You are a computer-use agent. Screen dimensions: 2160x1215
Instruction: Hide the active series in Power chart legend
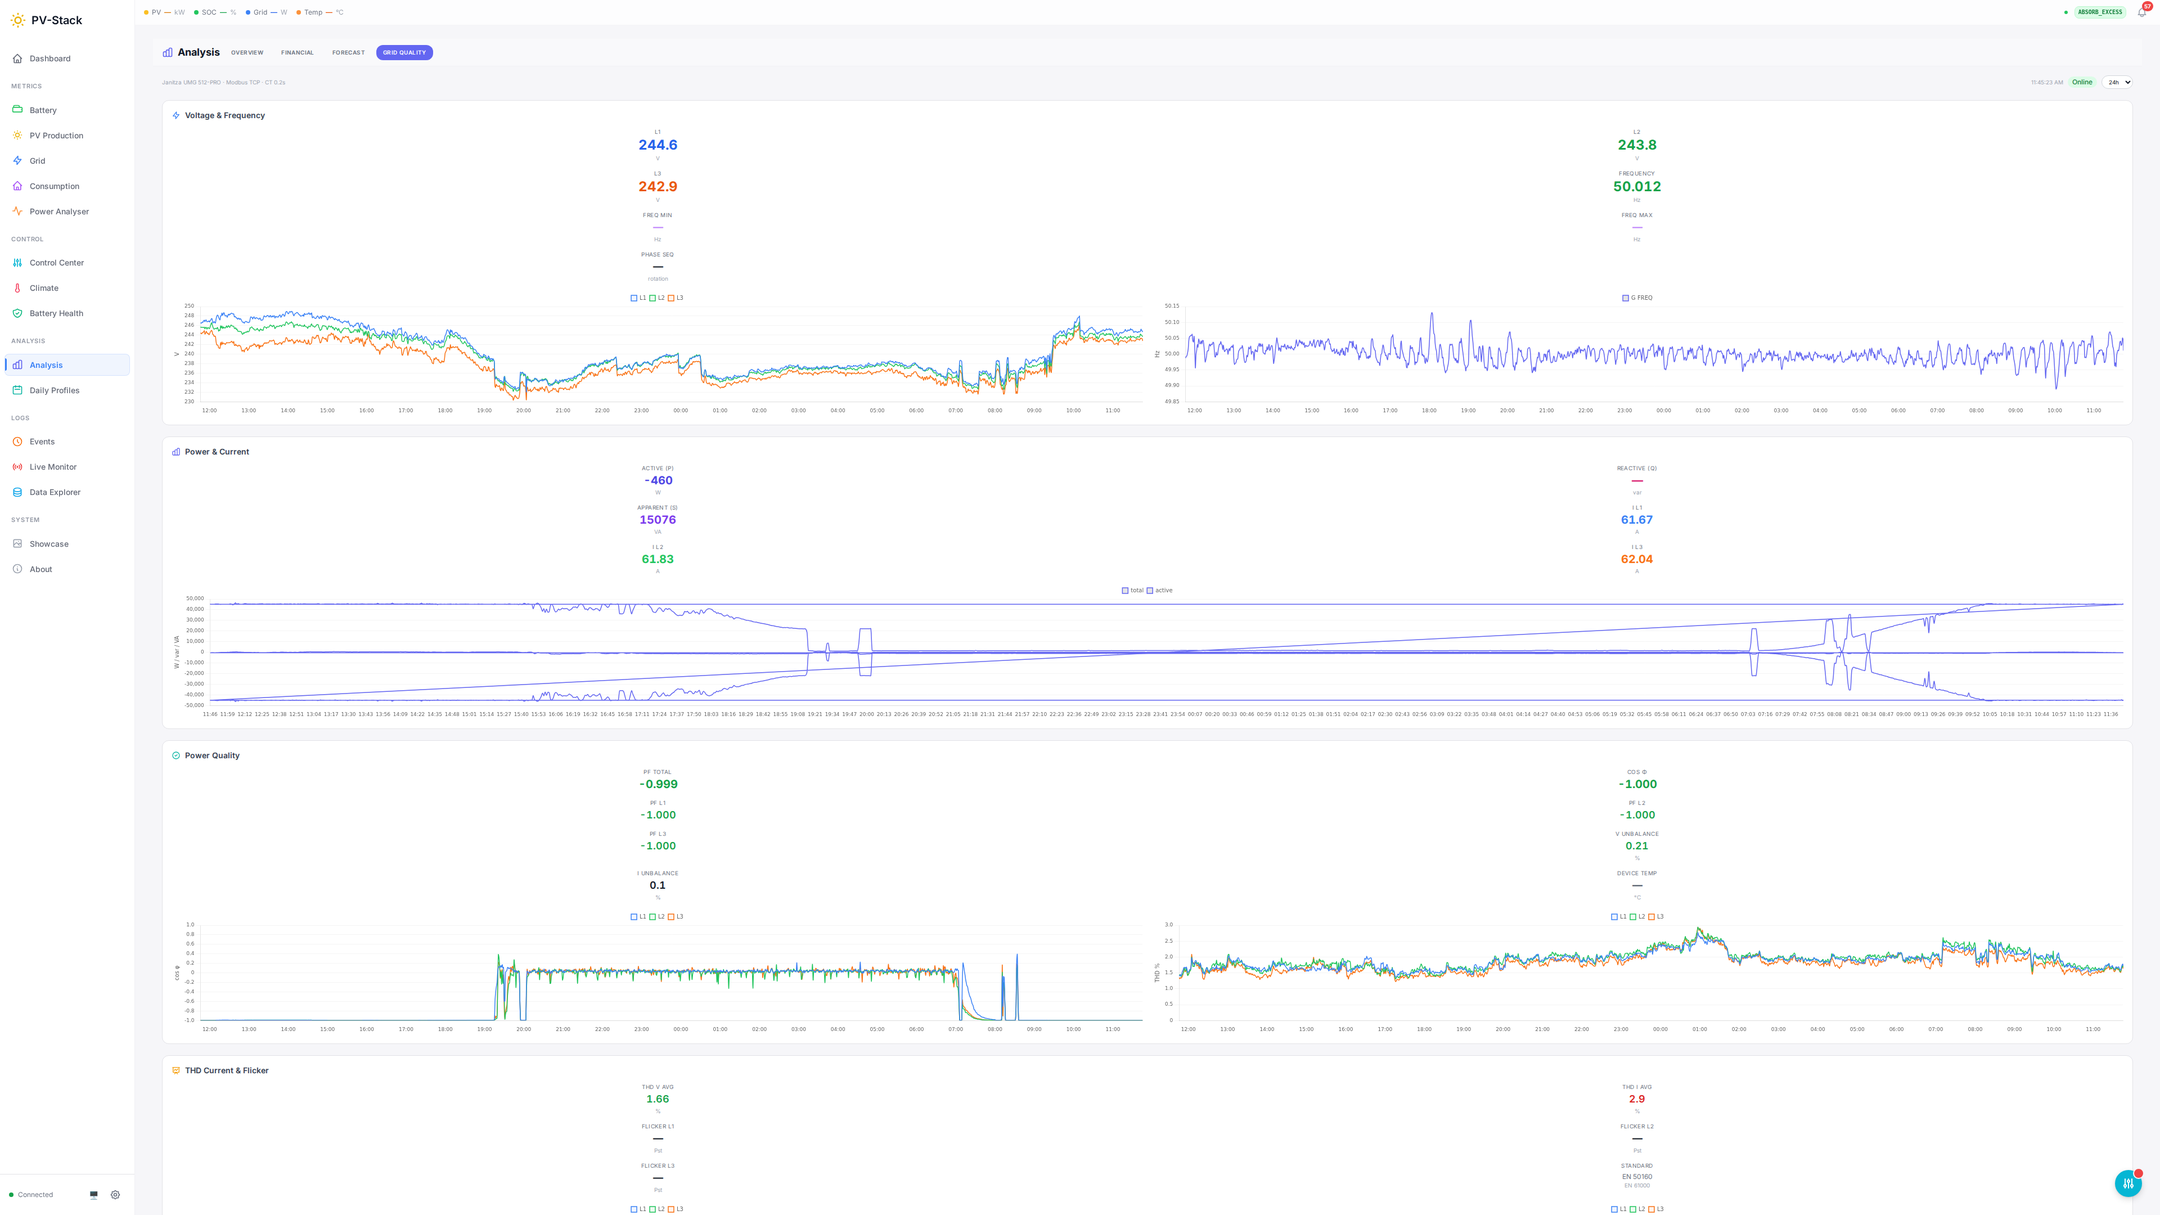point(1161,590)
